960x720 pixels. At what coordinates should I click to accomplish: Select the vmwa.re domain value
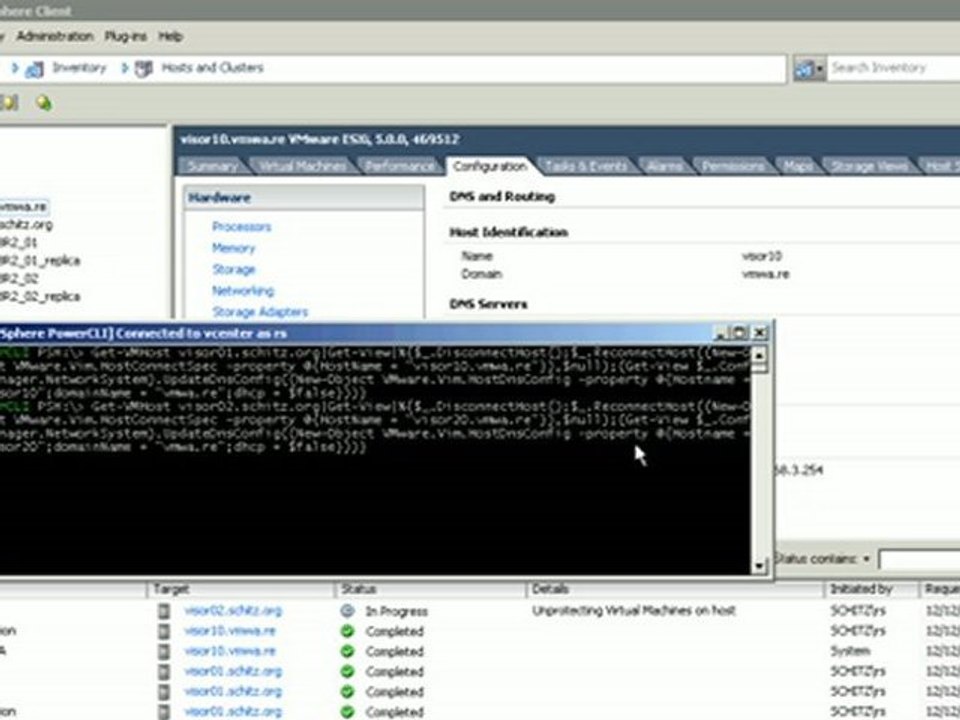click(765, 274)
